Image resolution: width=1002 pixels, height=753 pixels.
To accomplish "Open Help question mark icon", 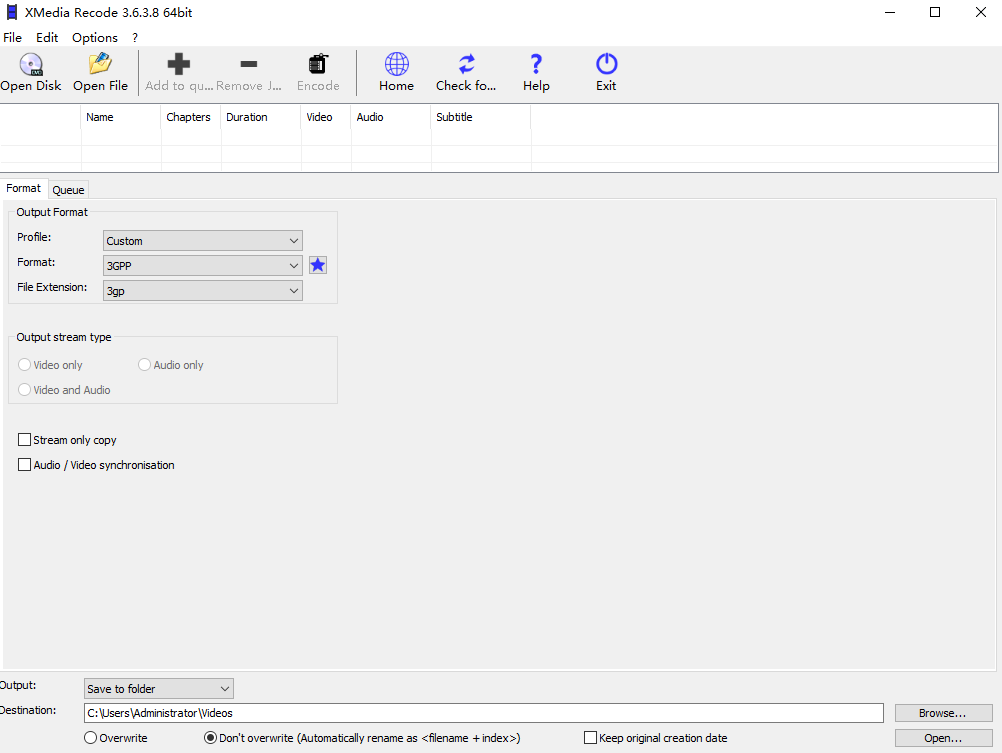I will point(536,64).
